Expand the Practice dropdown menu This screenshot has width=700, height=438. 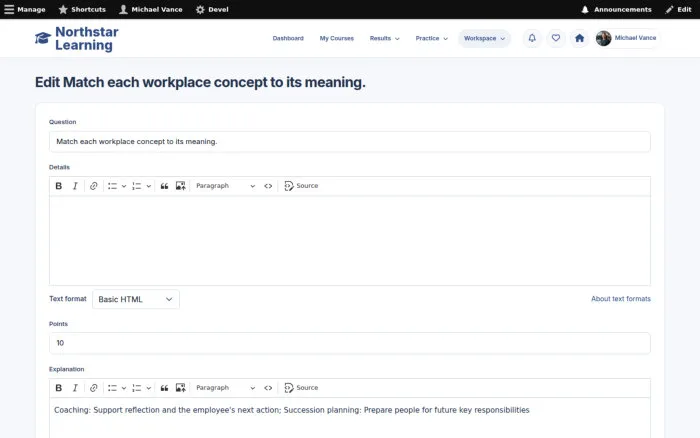(x=431, y=38)
